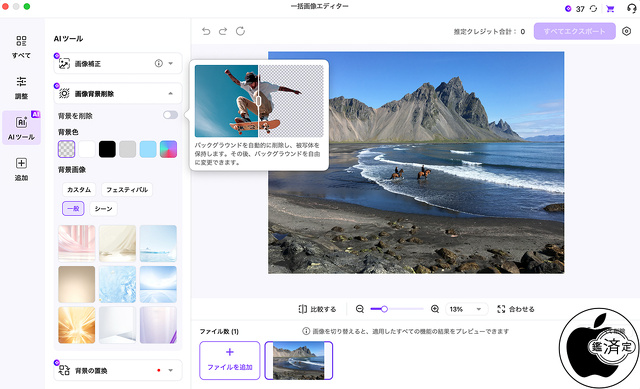The width and height of the screenshot is (640, 389).
Task: Click the 比較する compare icon
Action: point(302,309)
